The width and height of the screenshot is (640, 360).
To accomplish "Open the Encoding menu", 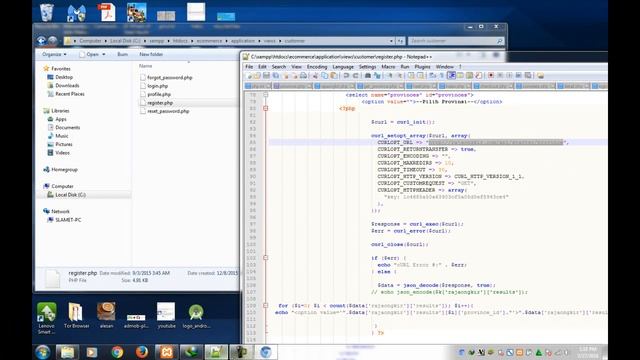I will [317, 67].
